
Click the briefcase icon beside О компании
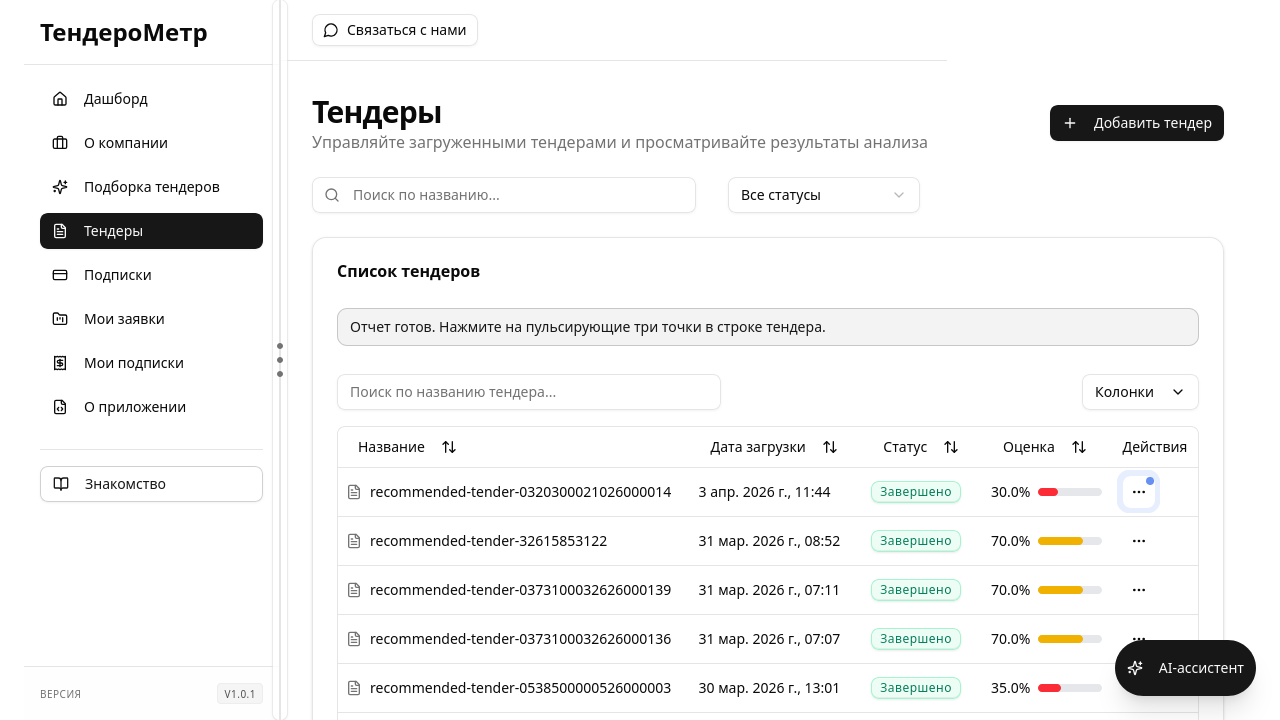click(x=60, y=143)
